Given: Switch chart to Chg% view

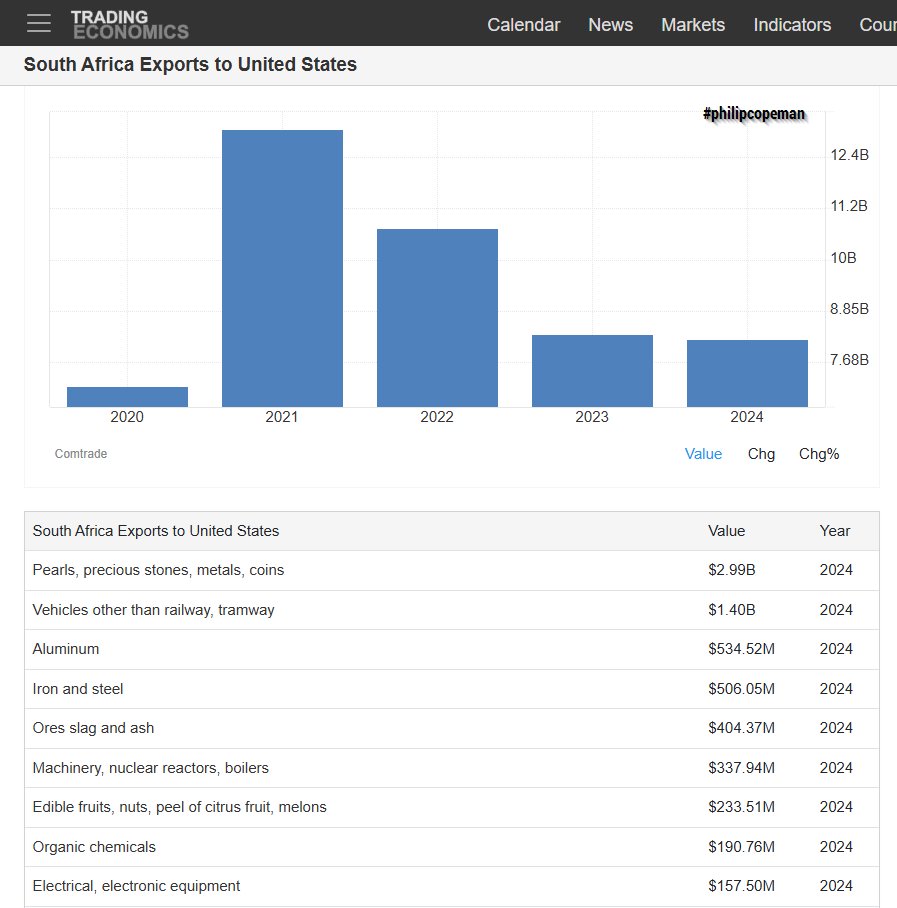Looking at the screenshot, I should coord(818,454).
